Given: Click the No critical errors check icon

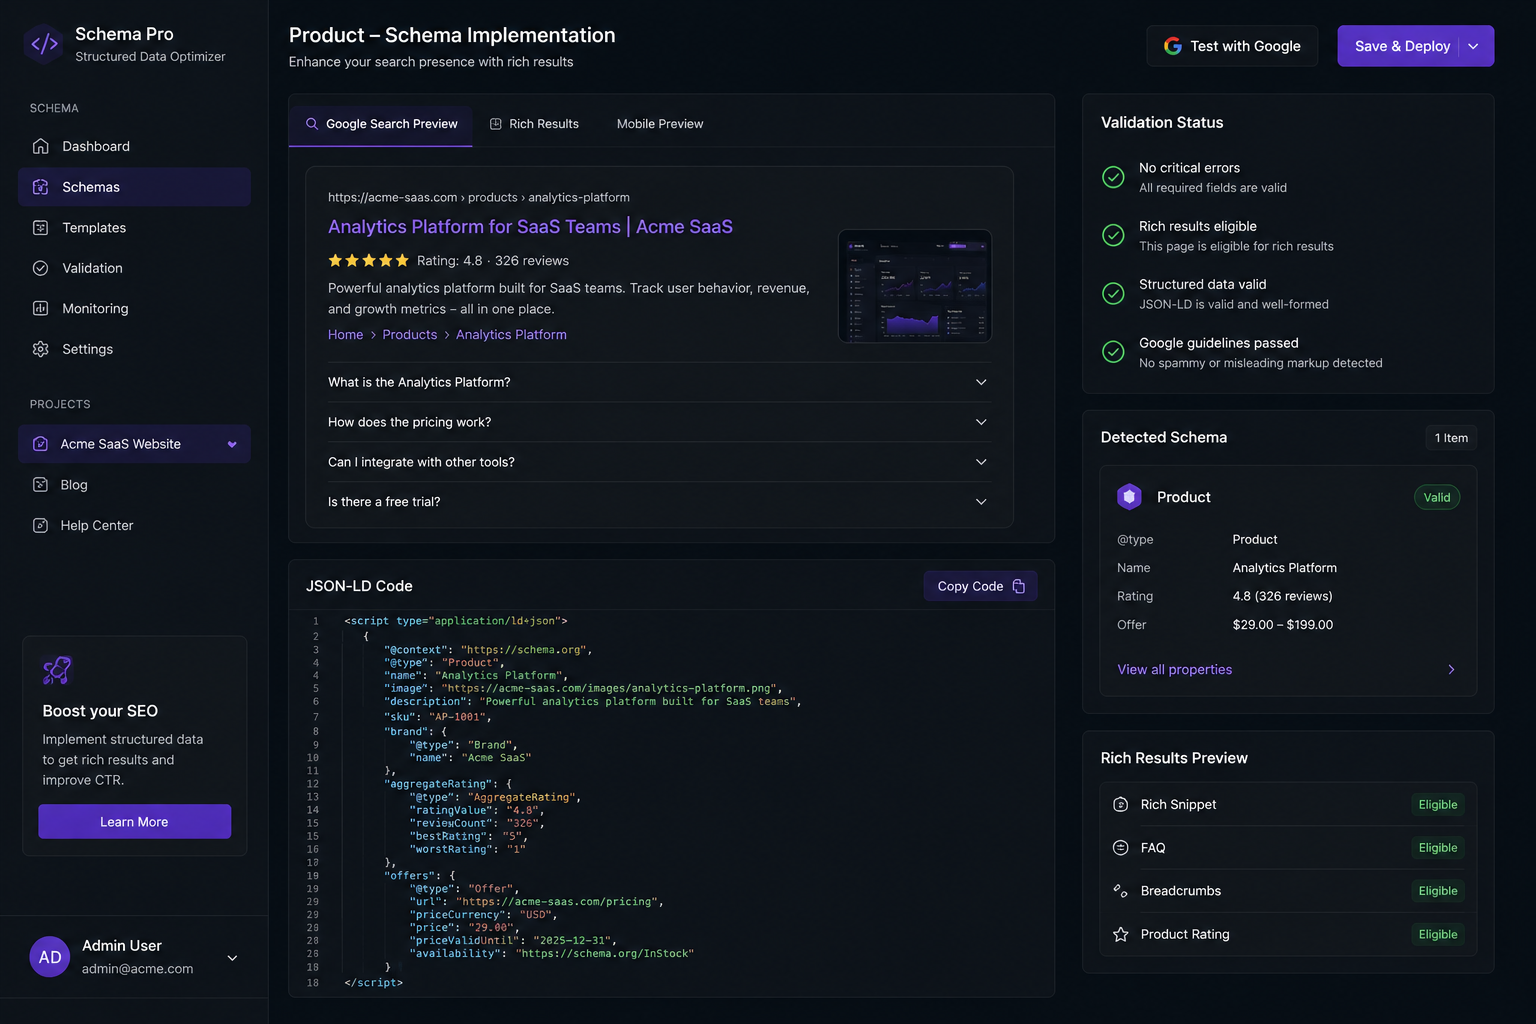Looking at the screenshot, I should (1113, 177).
